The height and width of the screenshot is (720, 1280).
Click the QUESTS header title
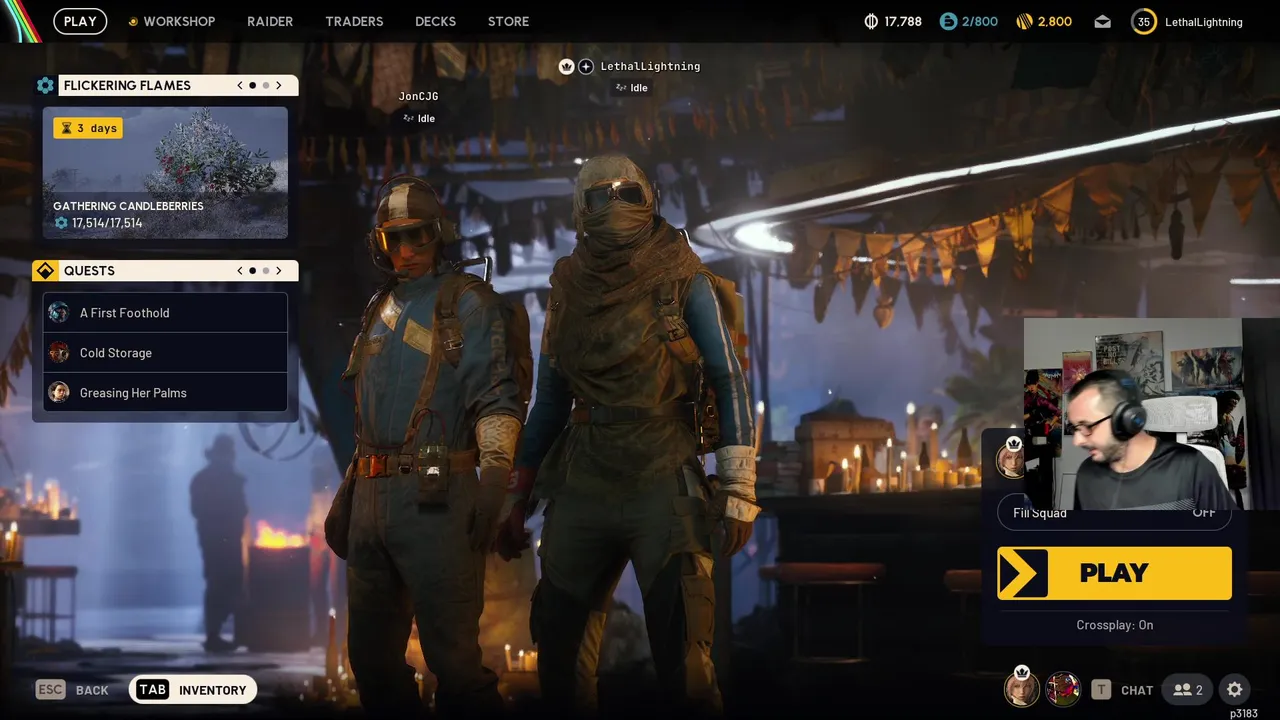coord(89,271)
